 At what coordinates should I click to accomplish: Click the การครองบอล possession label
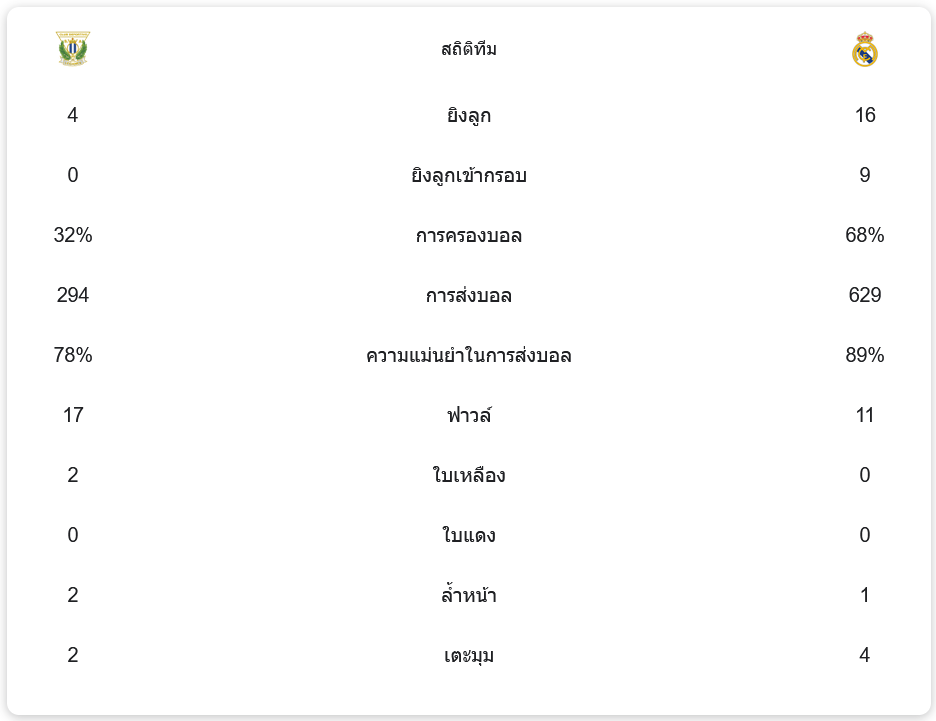click(x=468, y=236)
